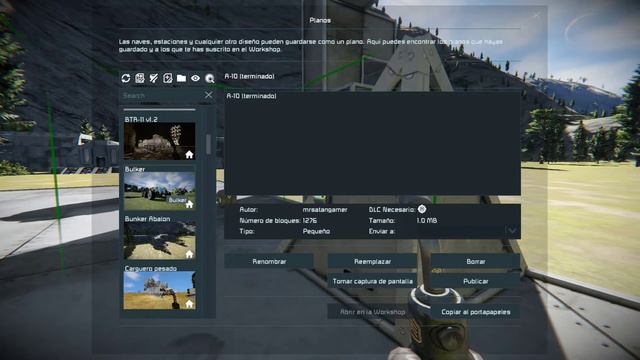Toggle the eye visibility icon in toolbar

pyautogui.click(x=196, y=78)
